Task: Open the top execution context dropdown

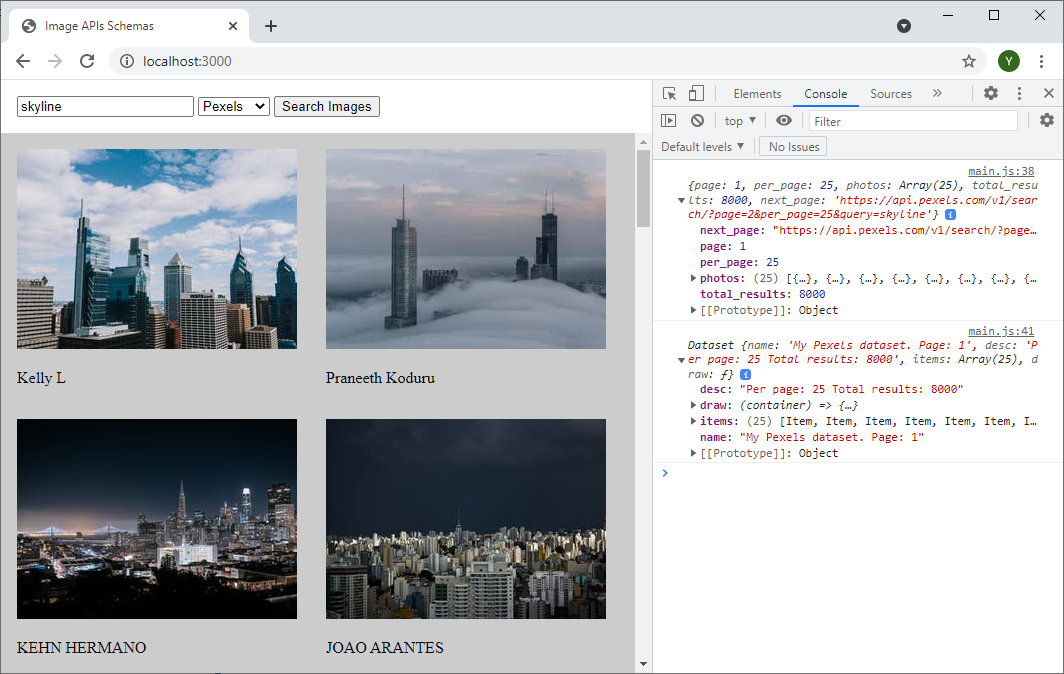Action: coord(738,120)
